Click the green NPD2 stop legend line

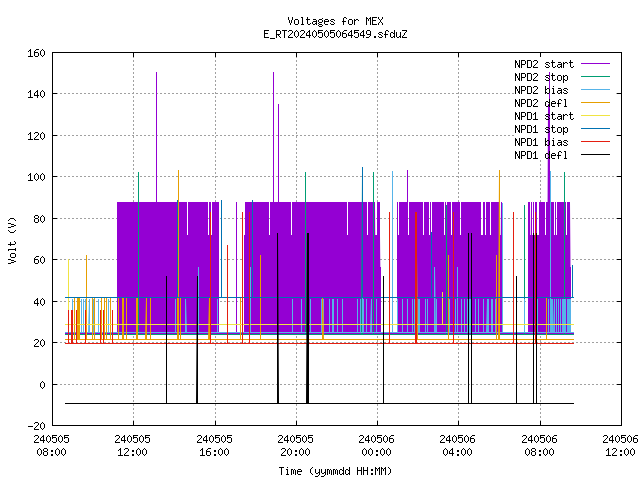point(595,76)
